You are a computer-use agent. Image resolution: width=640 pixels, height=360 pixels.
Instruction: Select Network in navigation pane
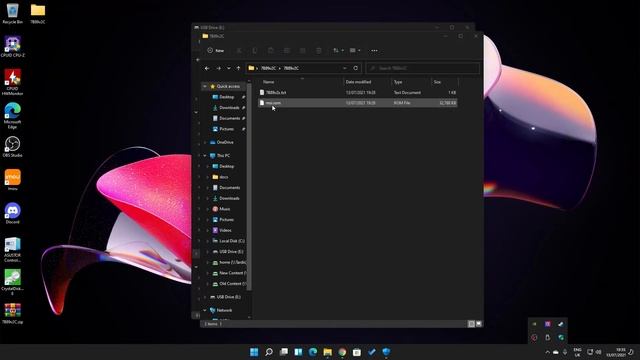coord(224,310)
